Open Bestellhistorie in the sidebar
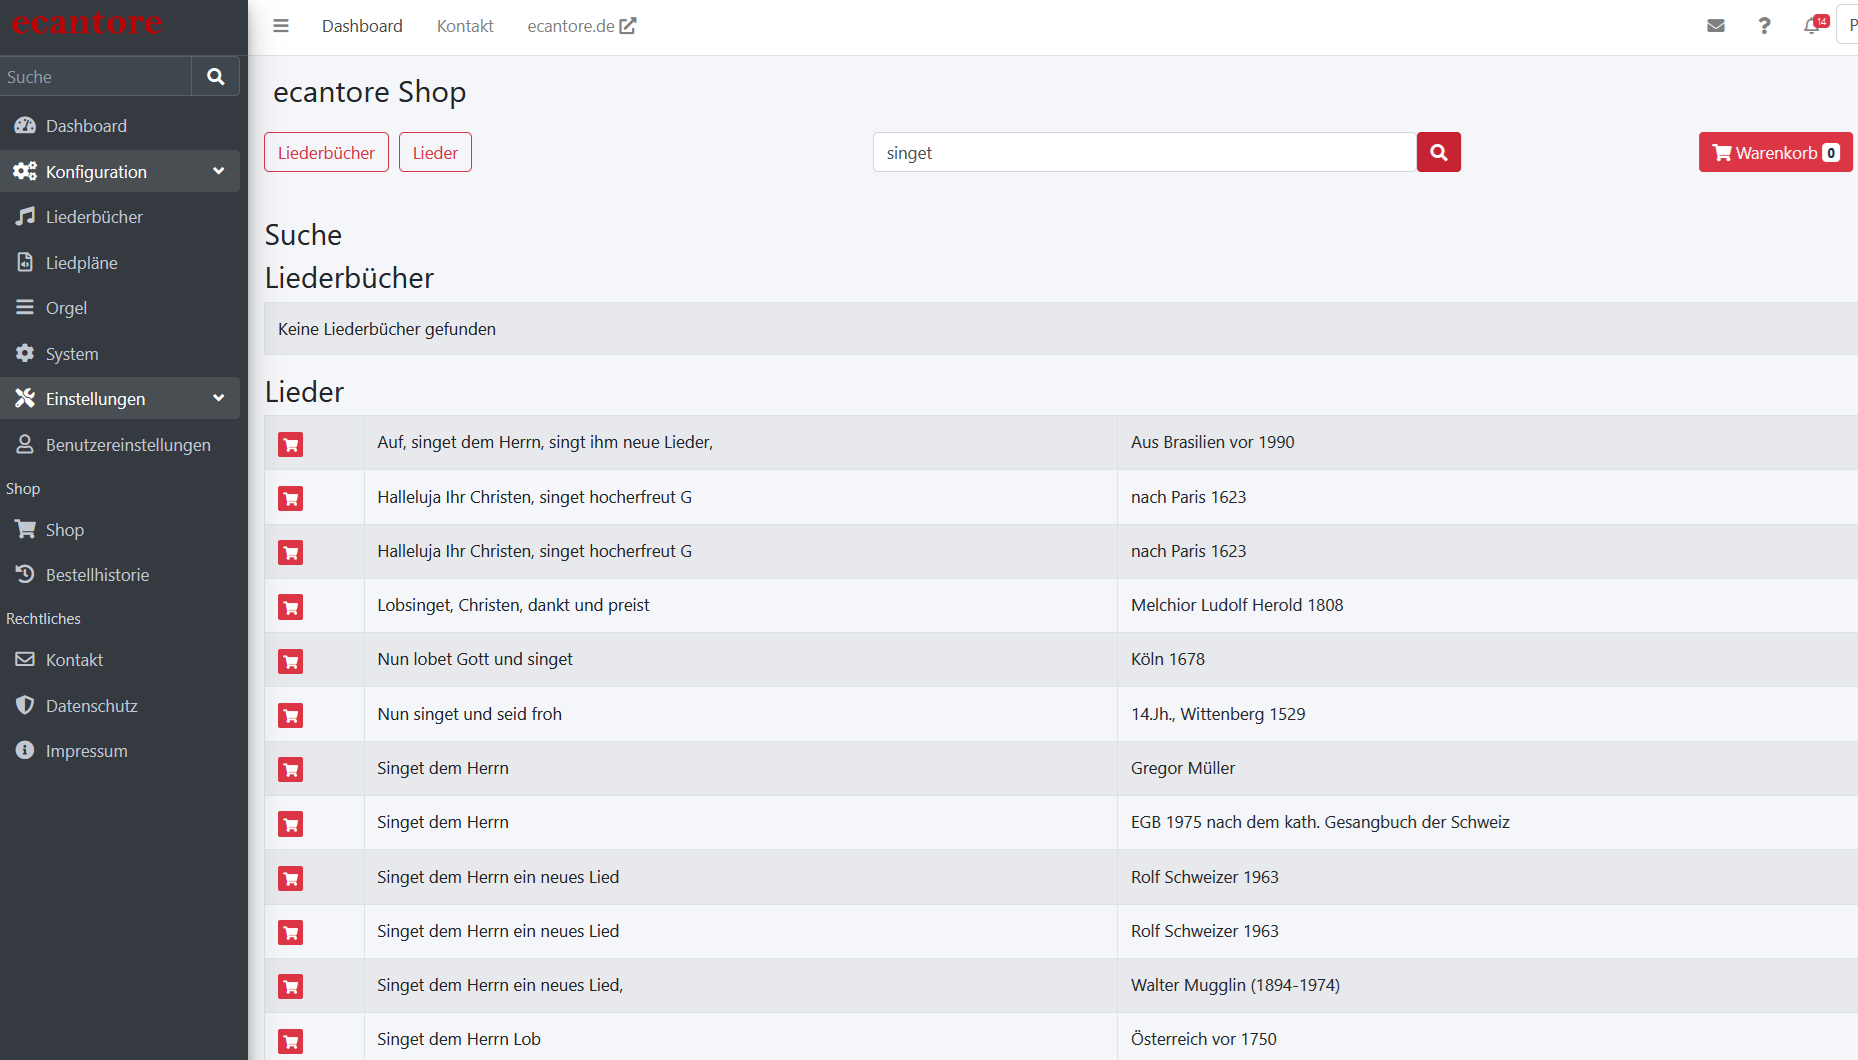The image size is (1858, 1060). [120, 575]
